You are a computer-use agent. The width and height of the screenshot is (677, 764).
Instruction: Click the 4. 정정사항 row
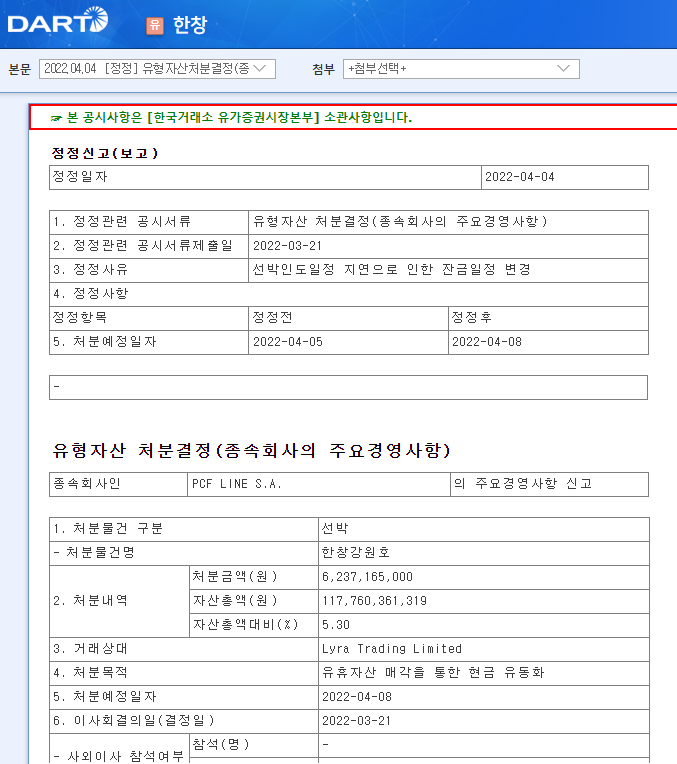coord(348,294)
